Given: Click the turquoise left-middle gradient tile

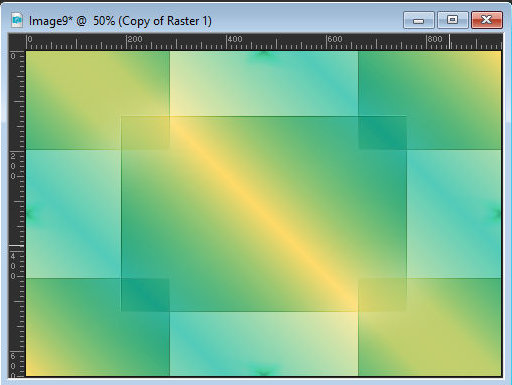Looking at the screenshot, I should tap(73, 214).
